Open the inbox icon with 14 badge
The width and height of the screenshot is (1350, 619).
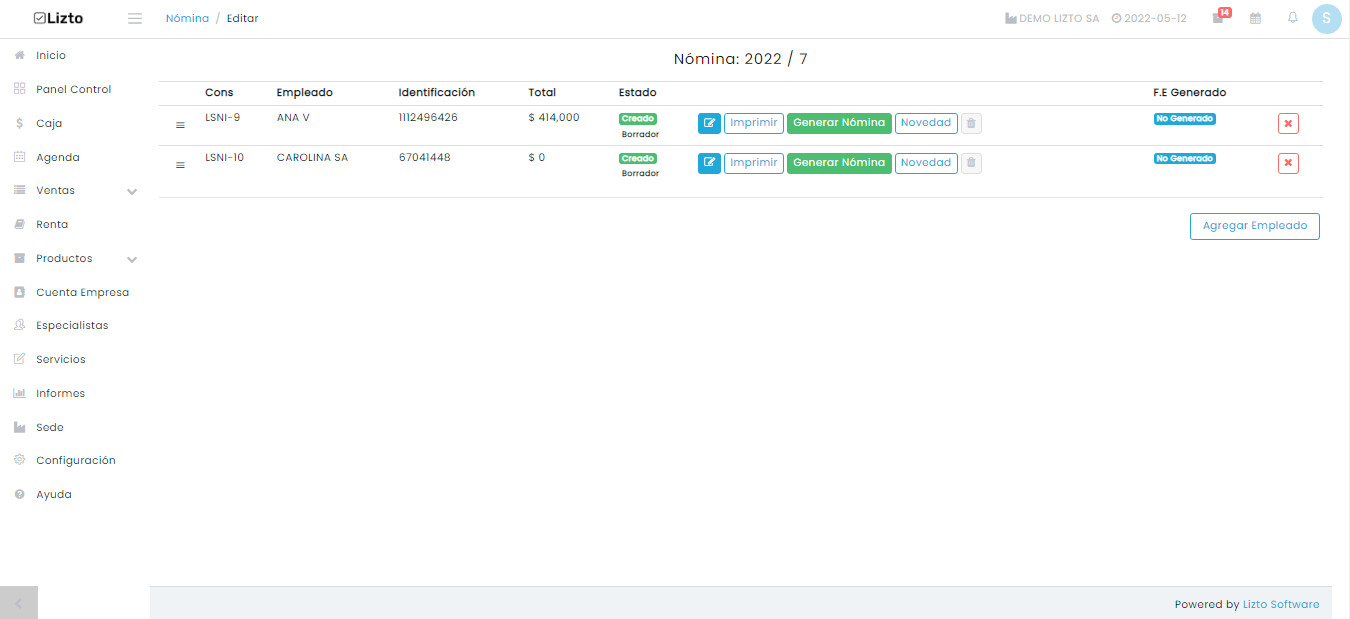1218,18
